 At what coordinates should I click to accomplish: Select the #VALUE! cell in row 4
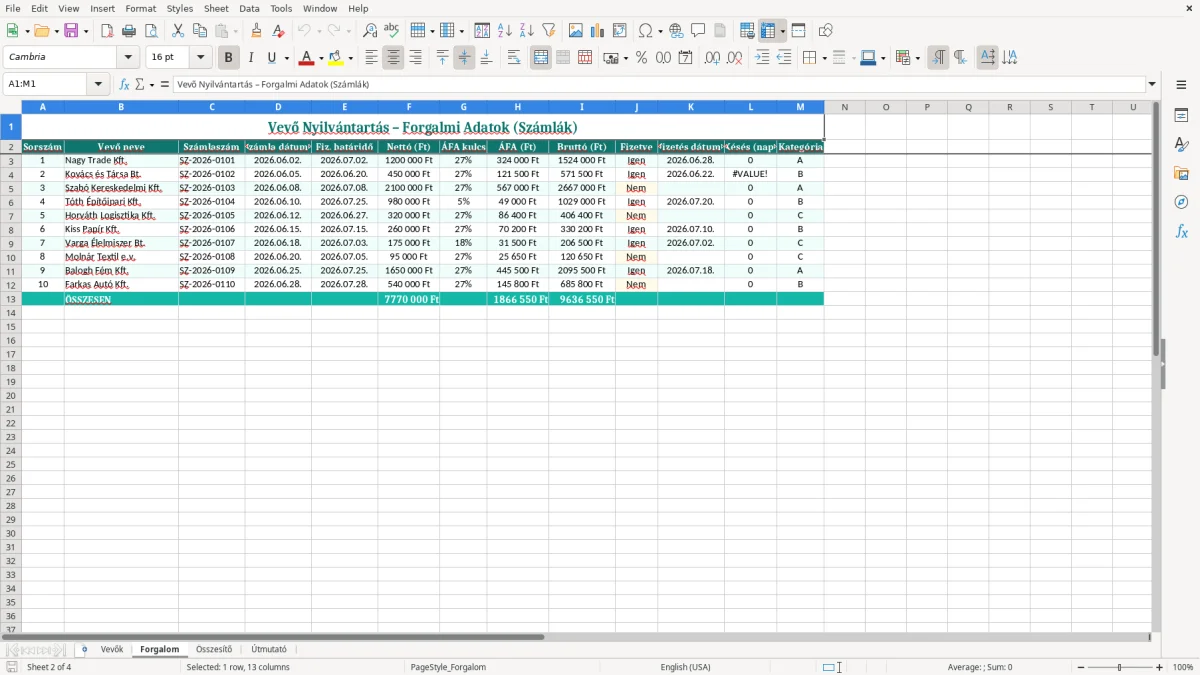click(750, 174)
